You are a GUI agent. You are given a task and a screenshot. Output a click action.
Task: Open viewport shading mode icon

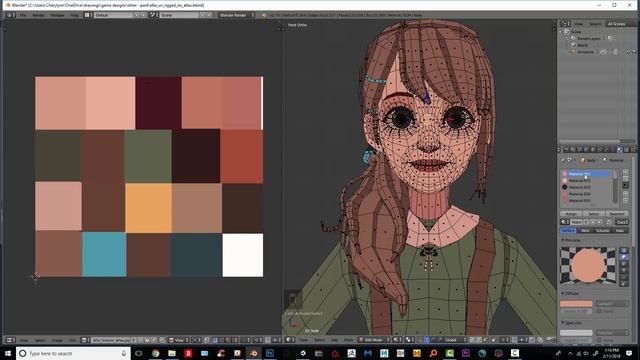pos(397,340)
